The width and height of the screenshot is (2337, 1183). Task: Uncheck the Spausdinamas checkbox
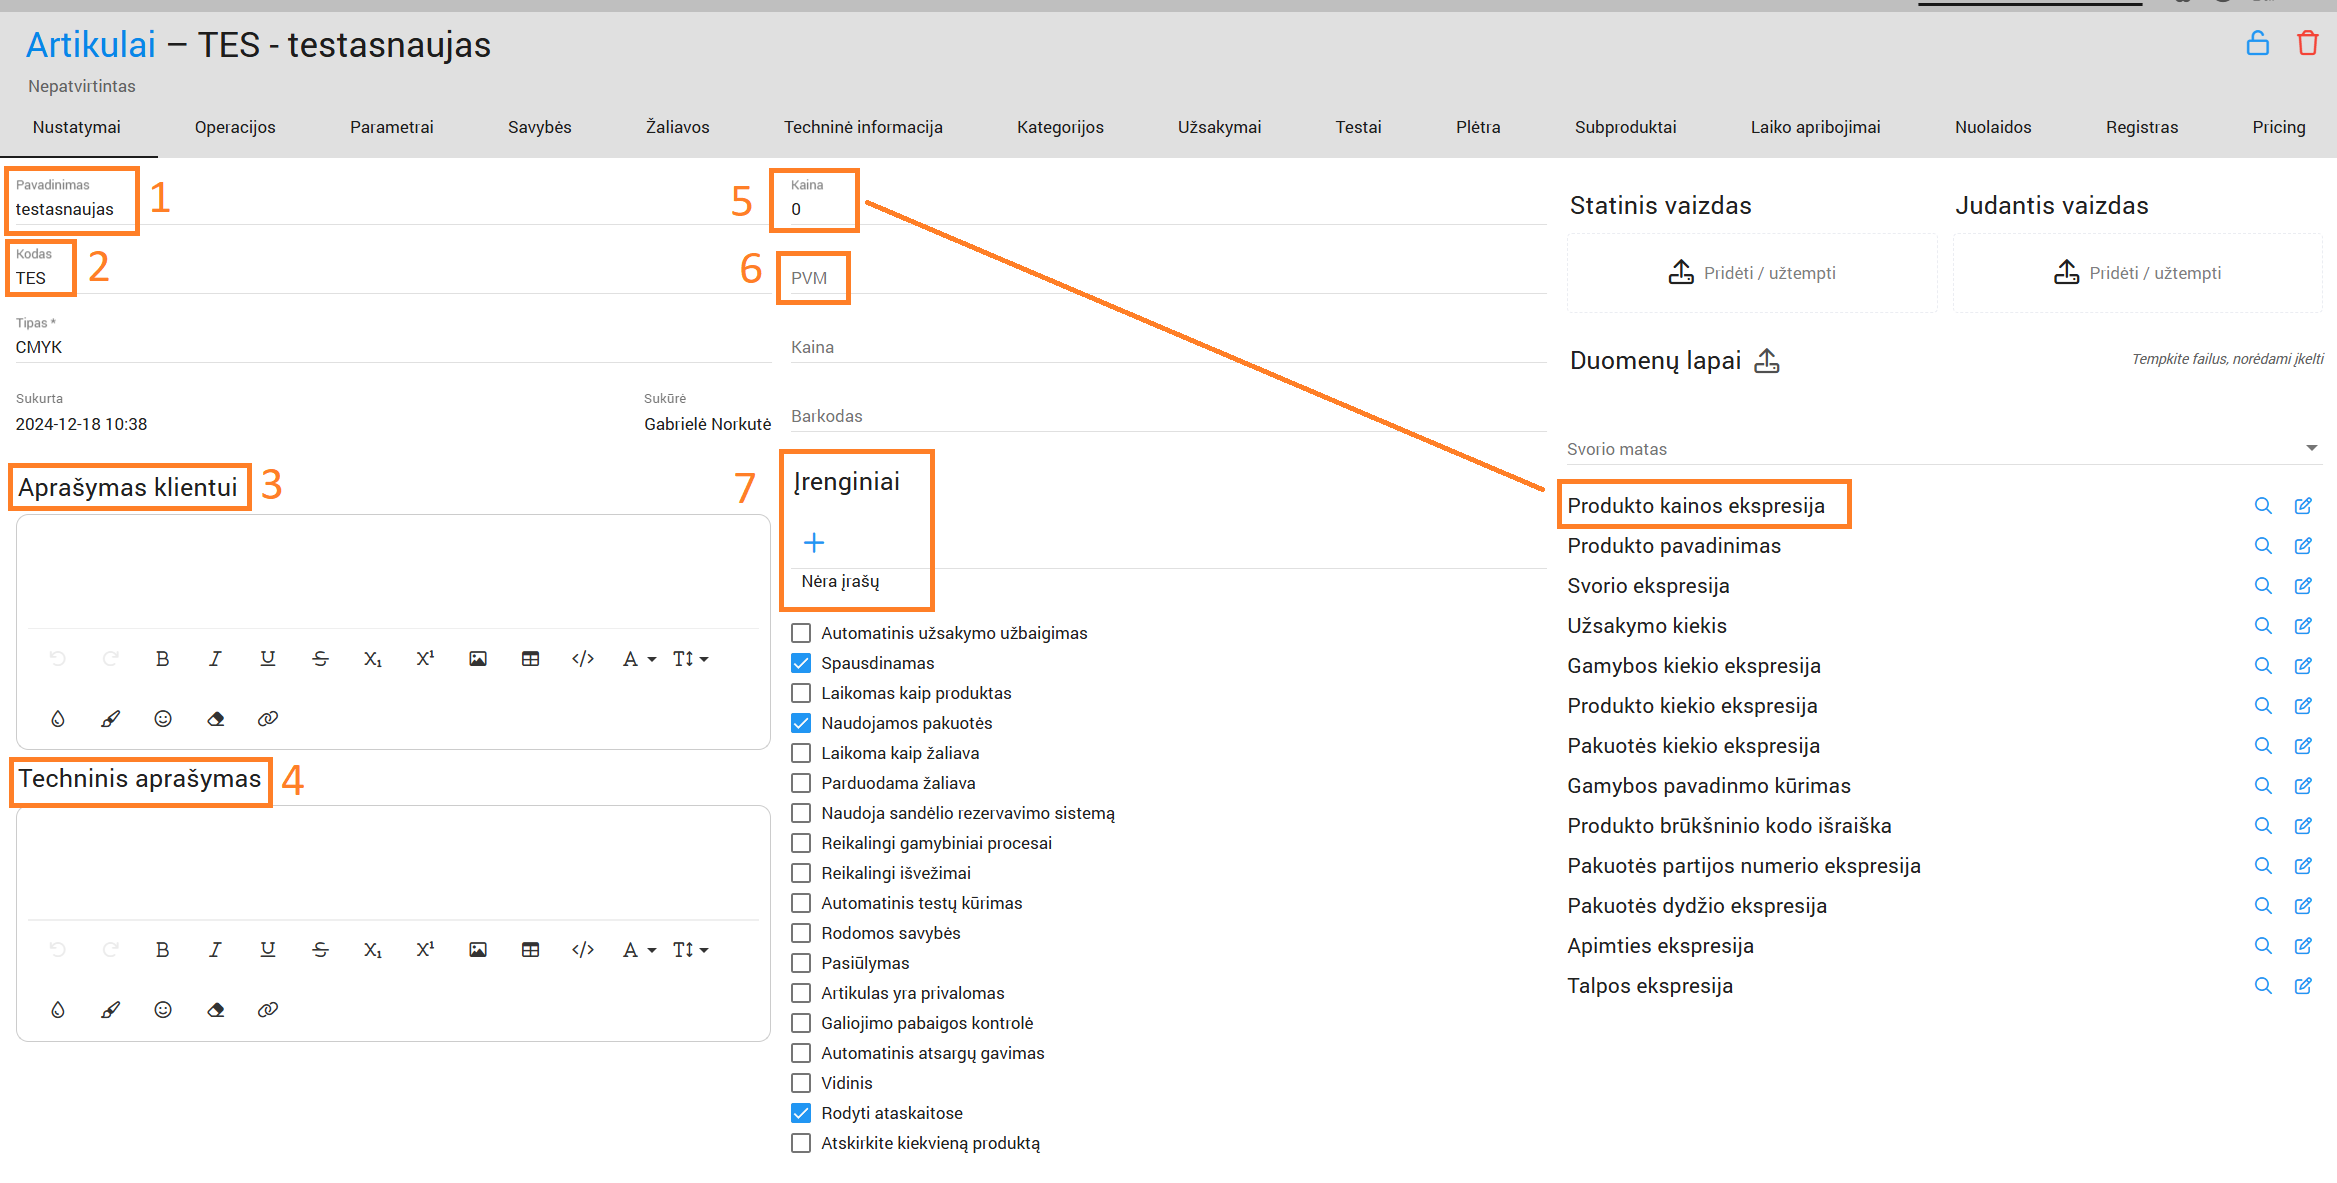801,663
